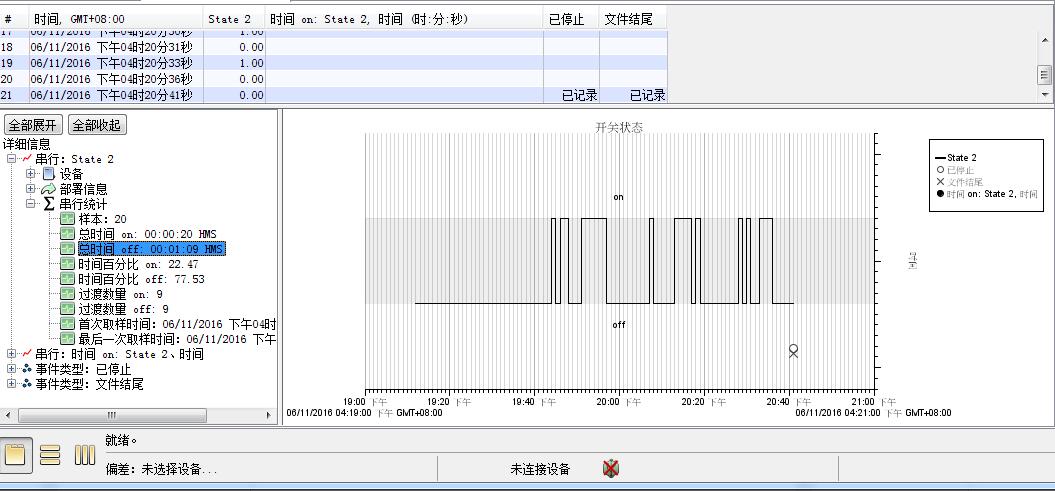This screenshot has height=491, width=1055.
Task: Click the disconnected device status icon
Action: (x=611, y=468)
